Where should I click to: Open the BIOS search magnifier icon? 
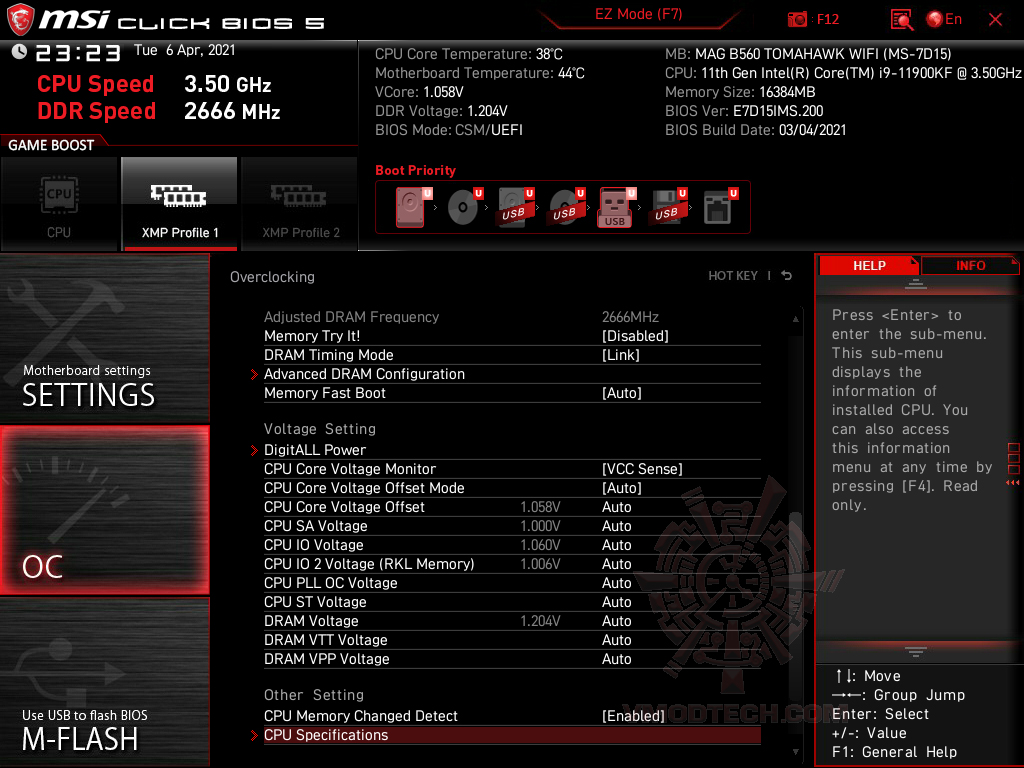pyautogui.click(x=901, y=20)
